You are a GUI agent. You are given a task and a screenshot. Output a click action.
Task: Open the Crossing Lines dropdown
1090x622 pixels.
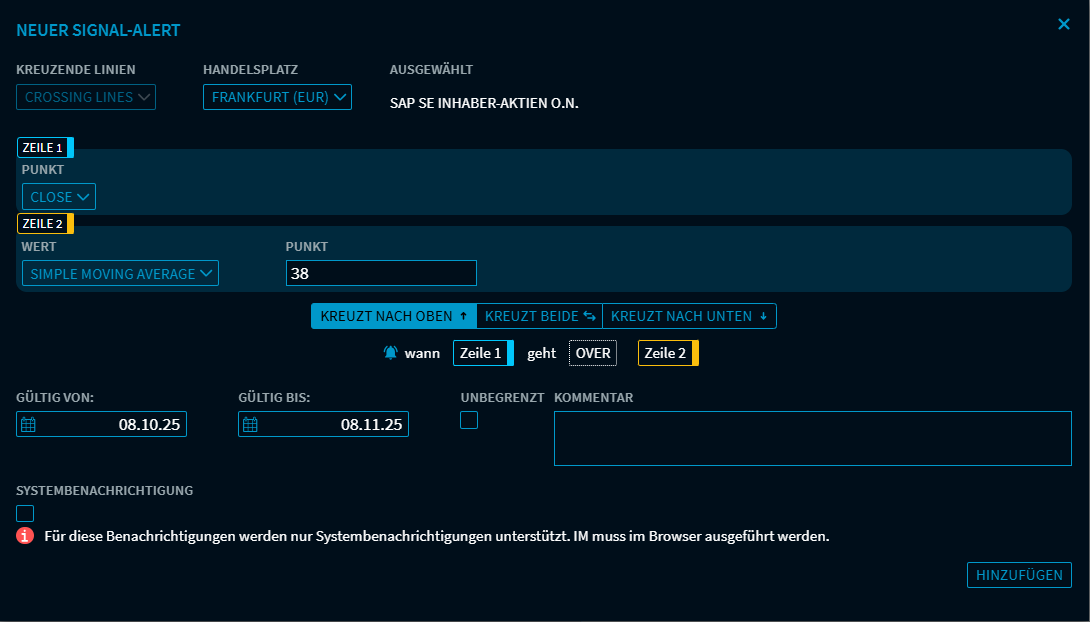tap(85, 97)
